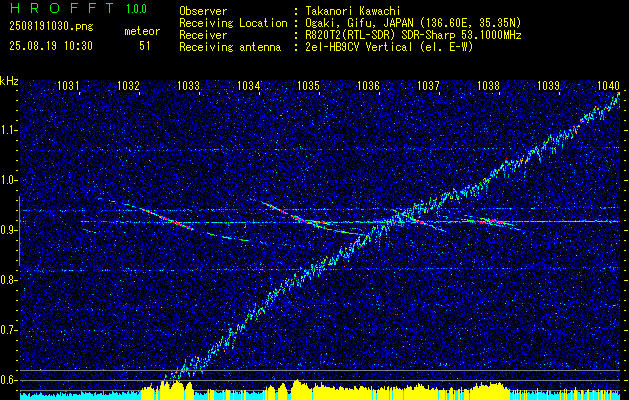Click the 0.9 frequency axis label
The image size is (629, 400).
click(8, 230)
